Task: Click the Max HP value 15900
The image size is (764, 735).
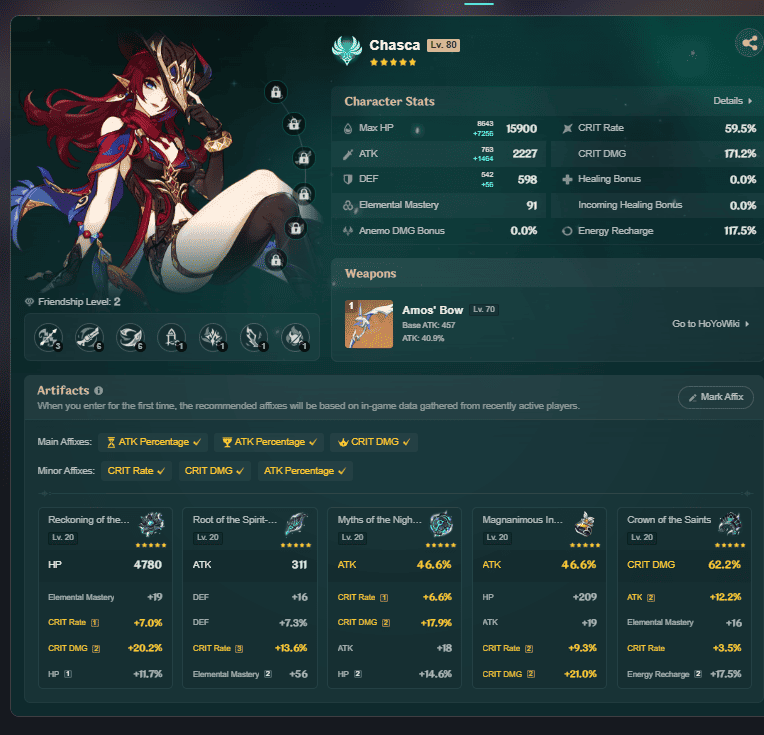Action: [x=521, y=129]
